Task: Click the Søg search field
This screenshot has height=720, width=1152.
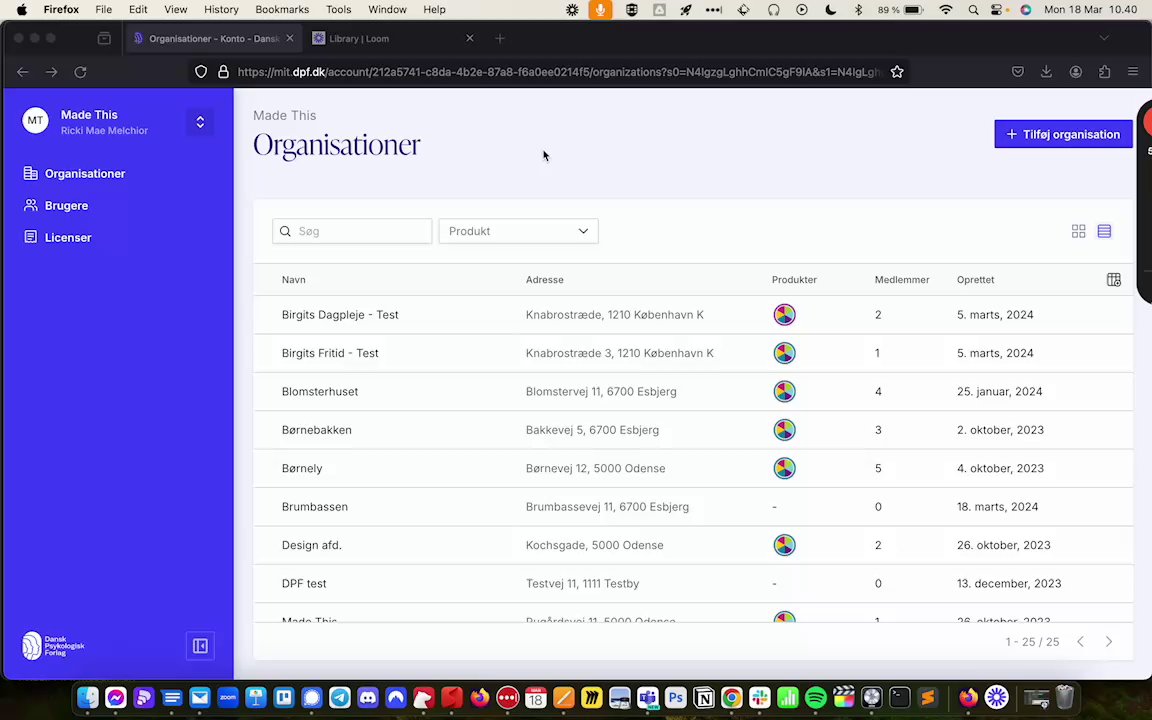Action: pos(352,231)
